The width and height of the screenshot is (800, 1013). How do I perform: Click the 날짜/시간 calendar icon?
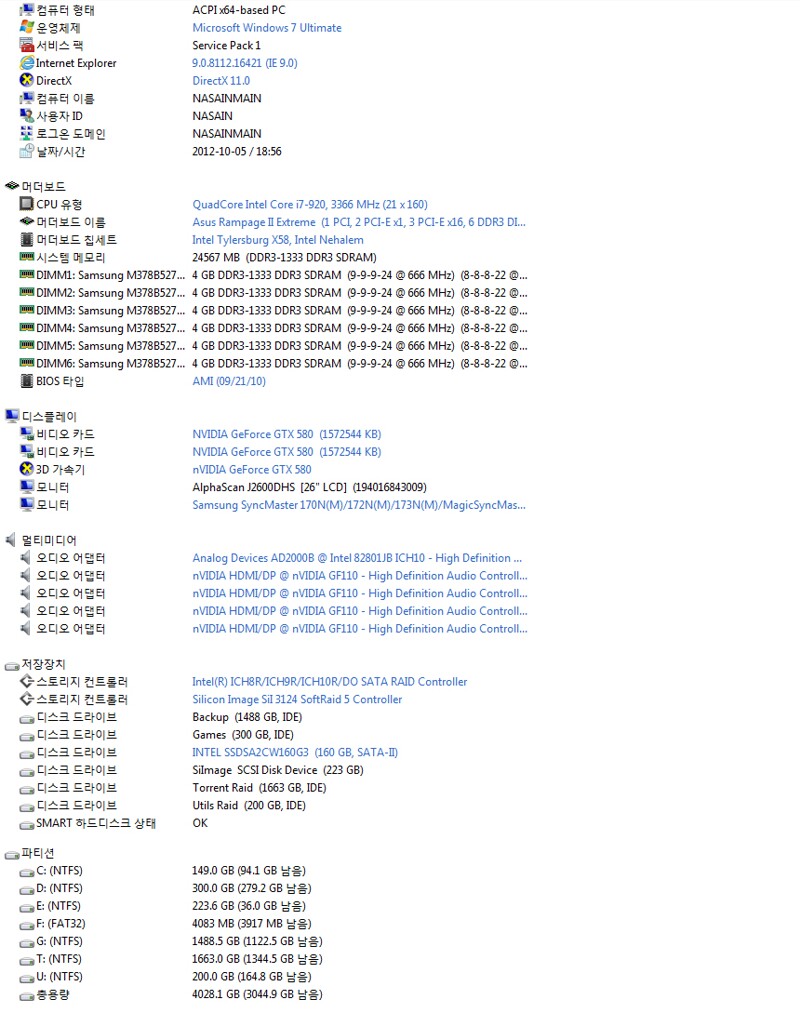click(26, 151)
